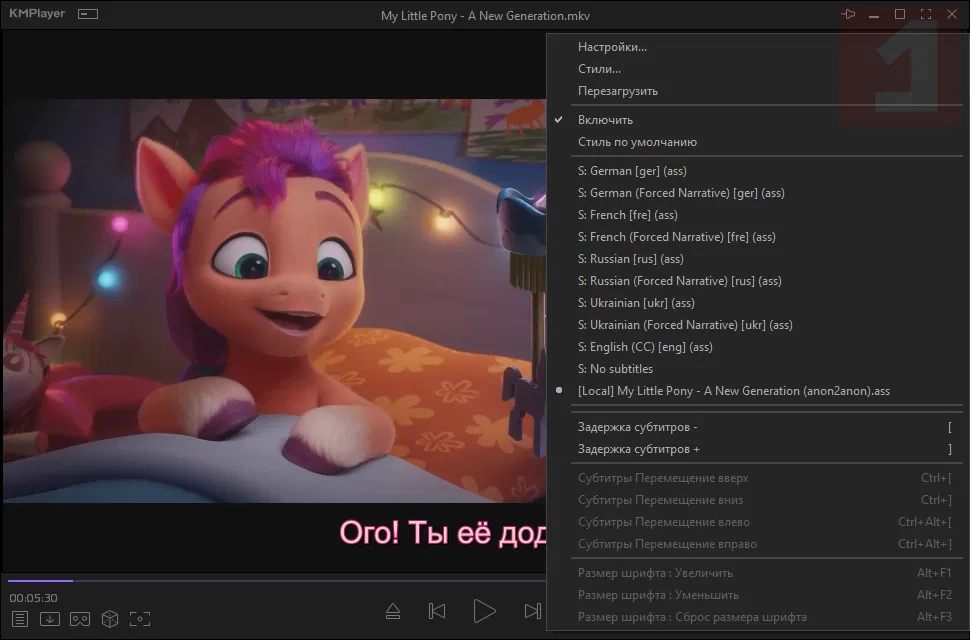The width and height of the screenshot is (970, 640).
Task: Select S: English (CC) [eng] subtitle track
Action: click(x=755, y=347)
